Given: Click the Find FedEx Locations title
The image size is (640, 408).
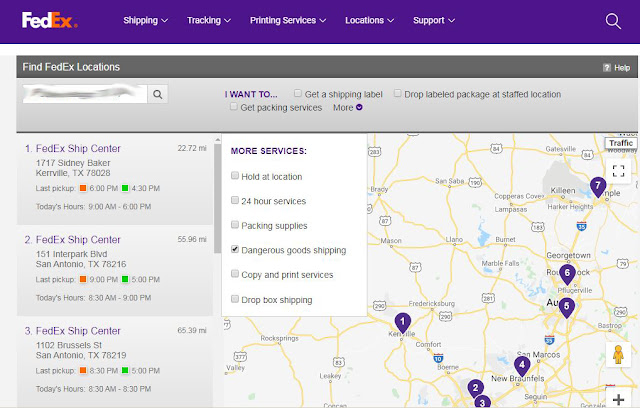Looking at the screenshot, I should [x=71, y=67].
